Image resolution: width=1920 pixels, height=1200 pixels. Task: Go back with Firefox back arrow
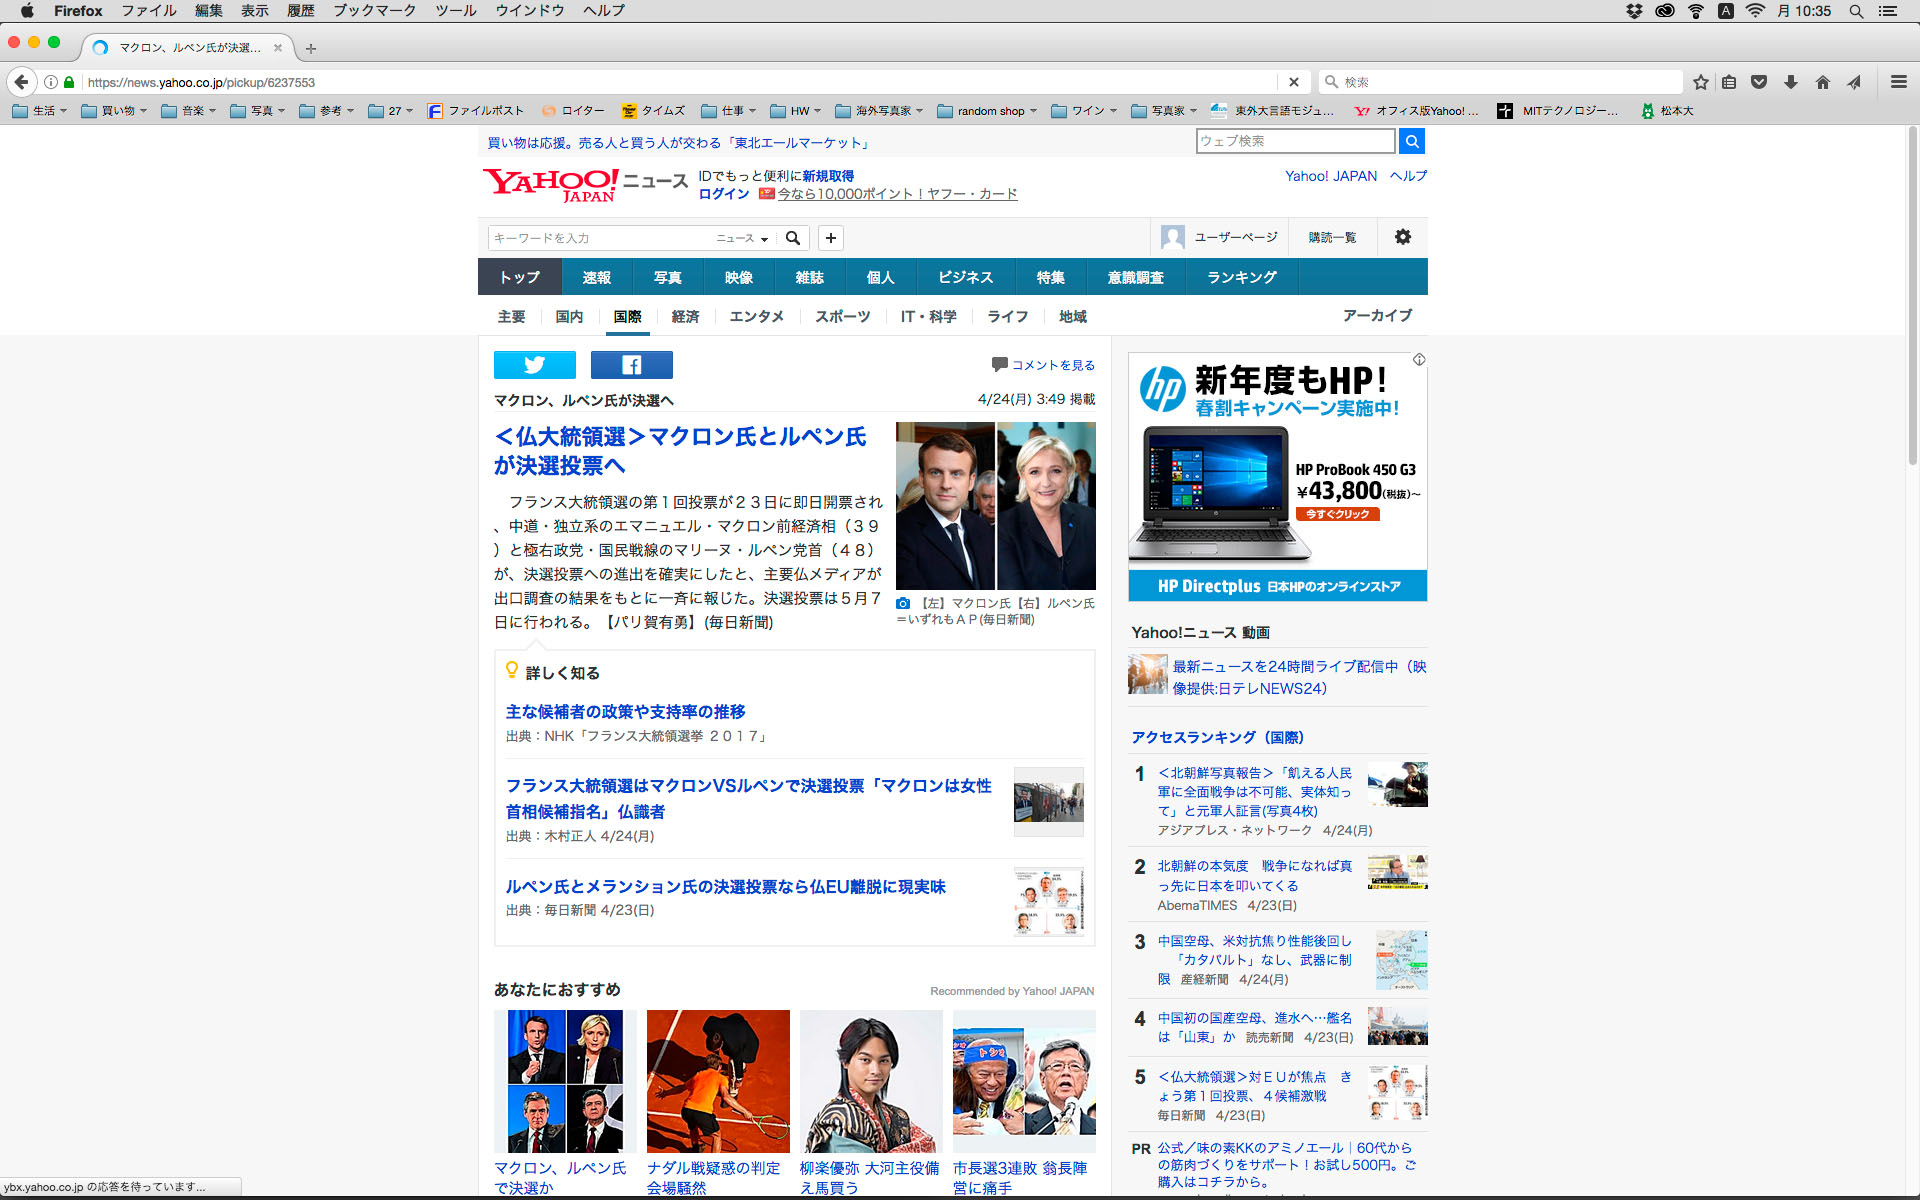click(x=22, y=82)
